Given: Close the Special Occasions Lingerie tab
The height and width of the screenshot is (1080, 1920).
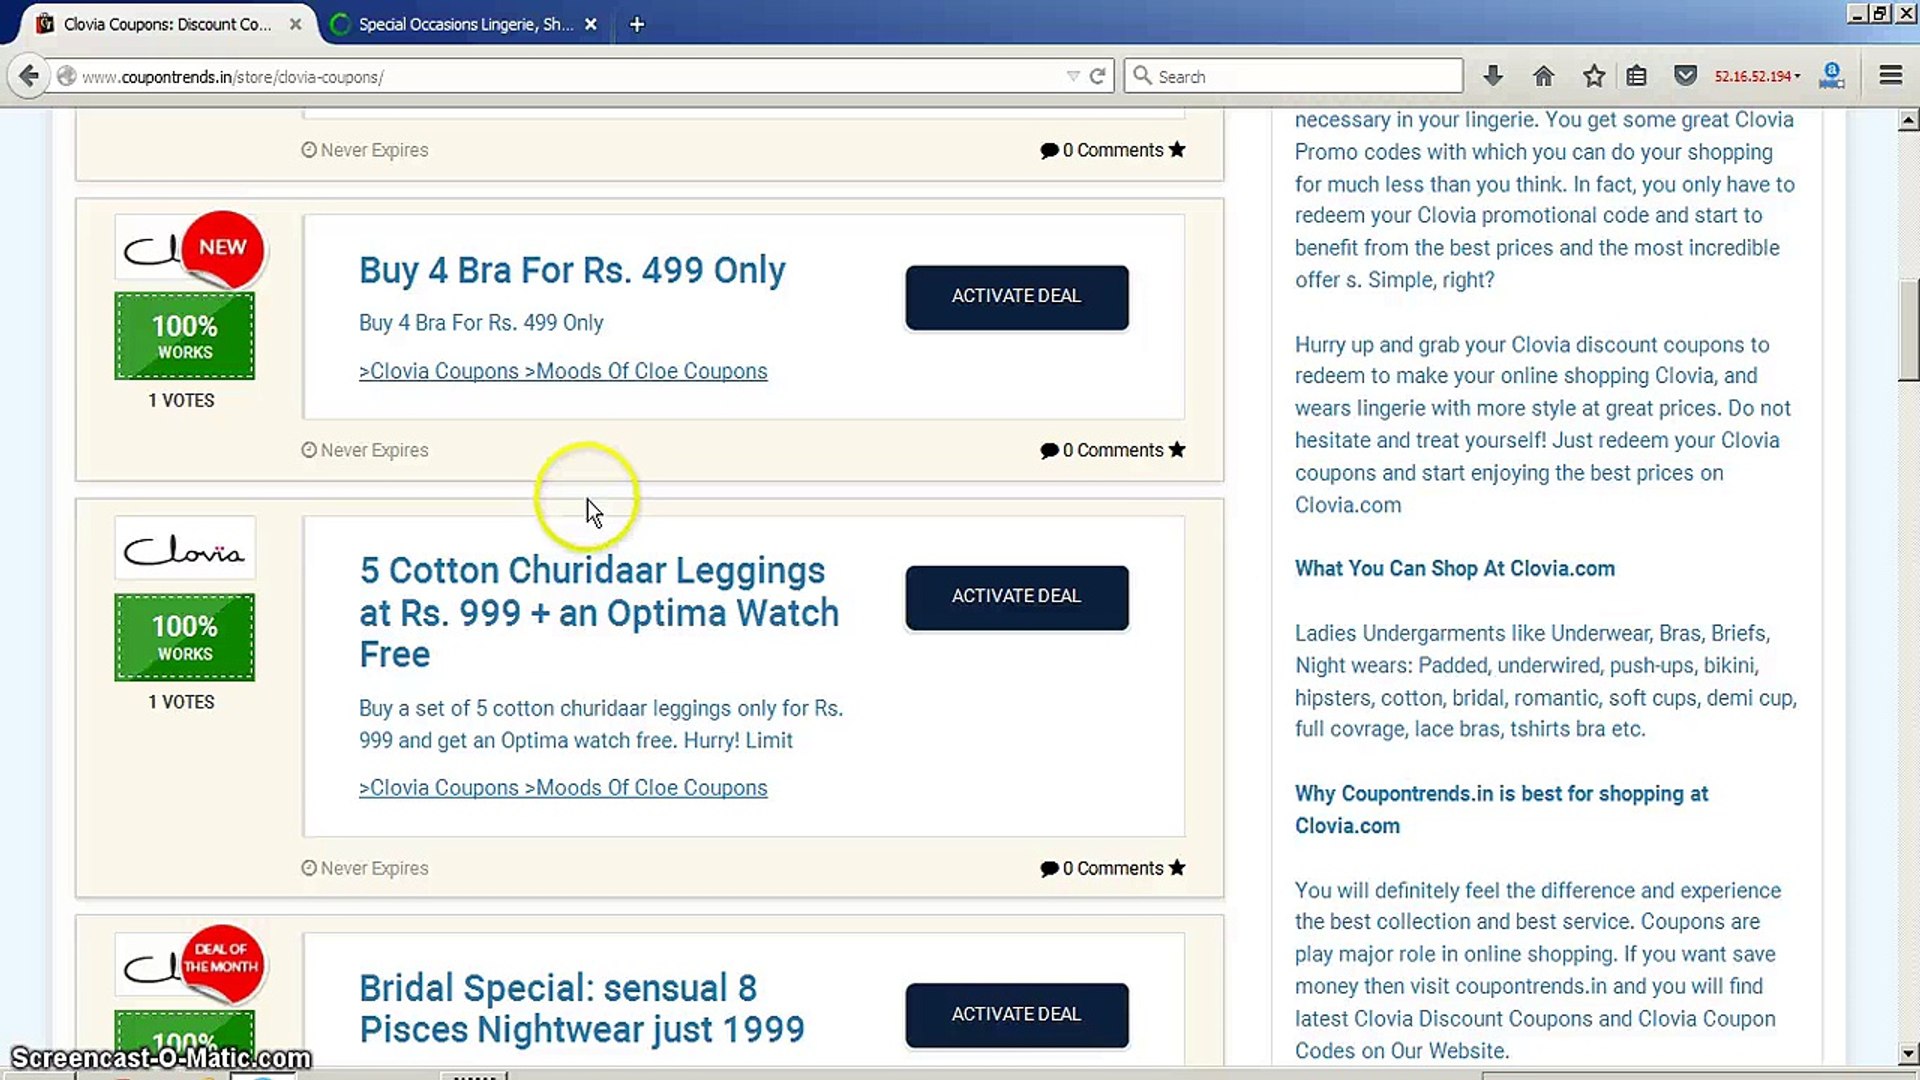Looking at the screenshot, I should [x=591, y=24].
